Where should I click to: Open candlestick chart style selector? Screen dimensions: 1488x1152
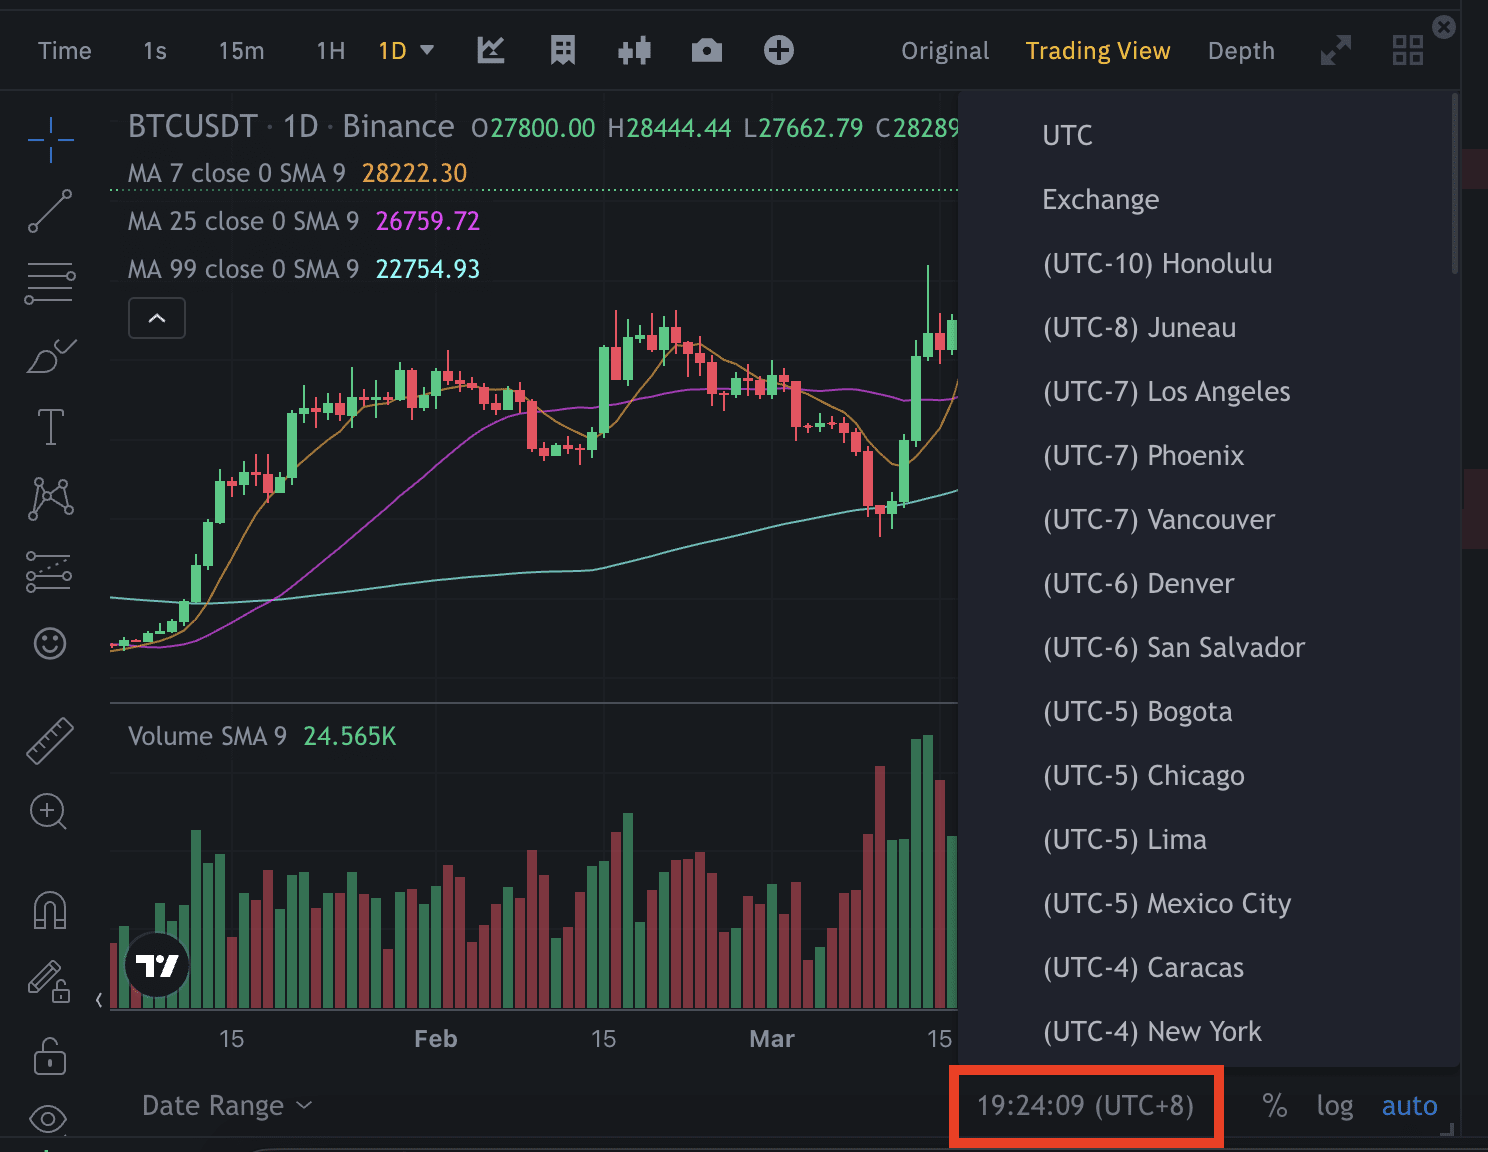(635, 50)
